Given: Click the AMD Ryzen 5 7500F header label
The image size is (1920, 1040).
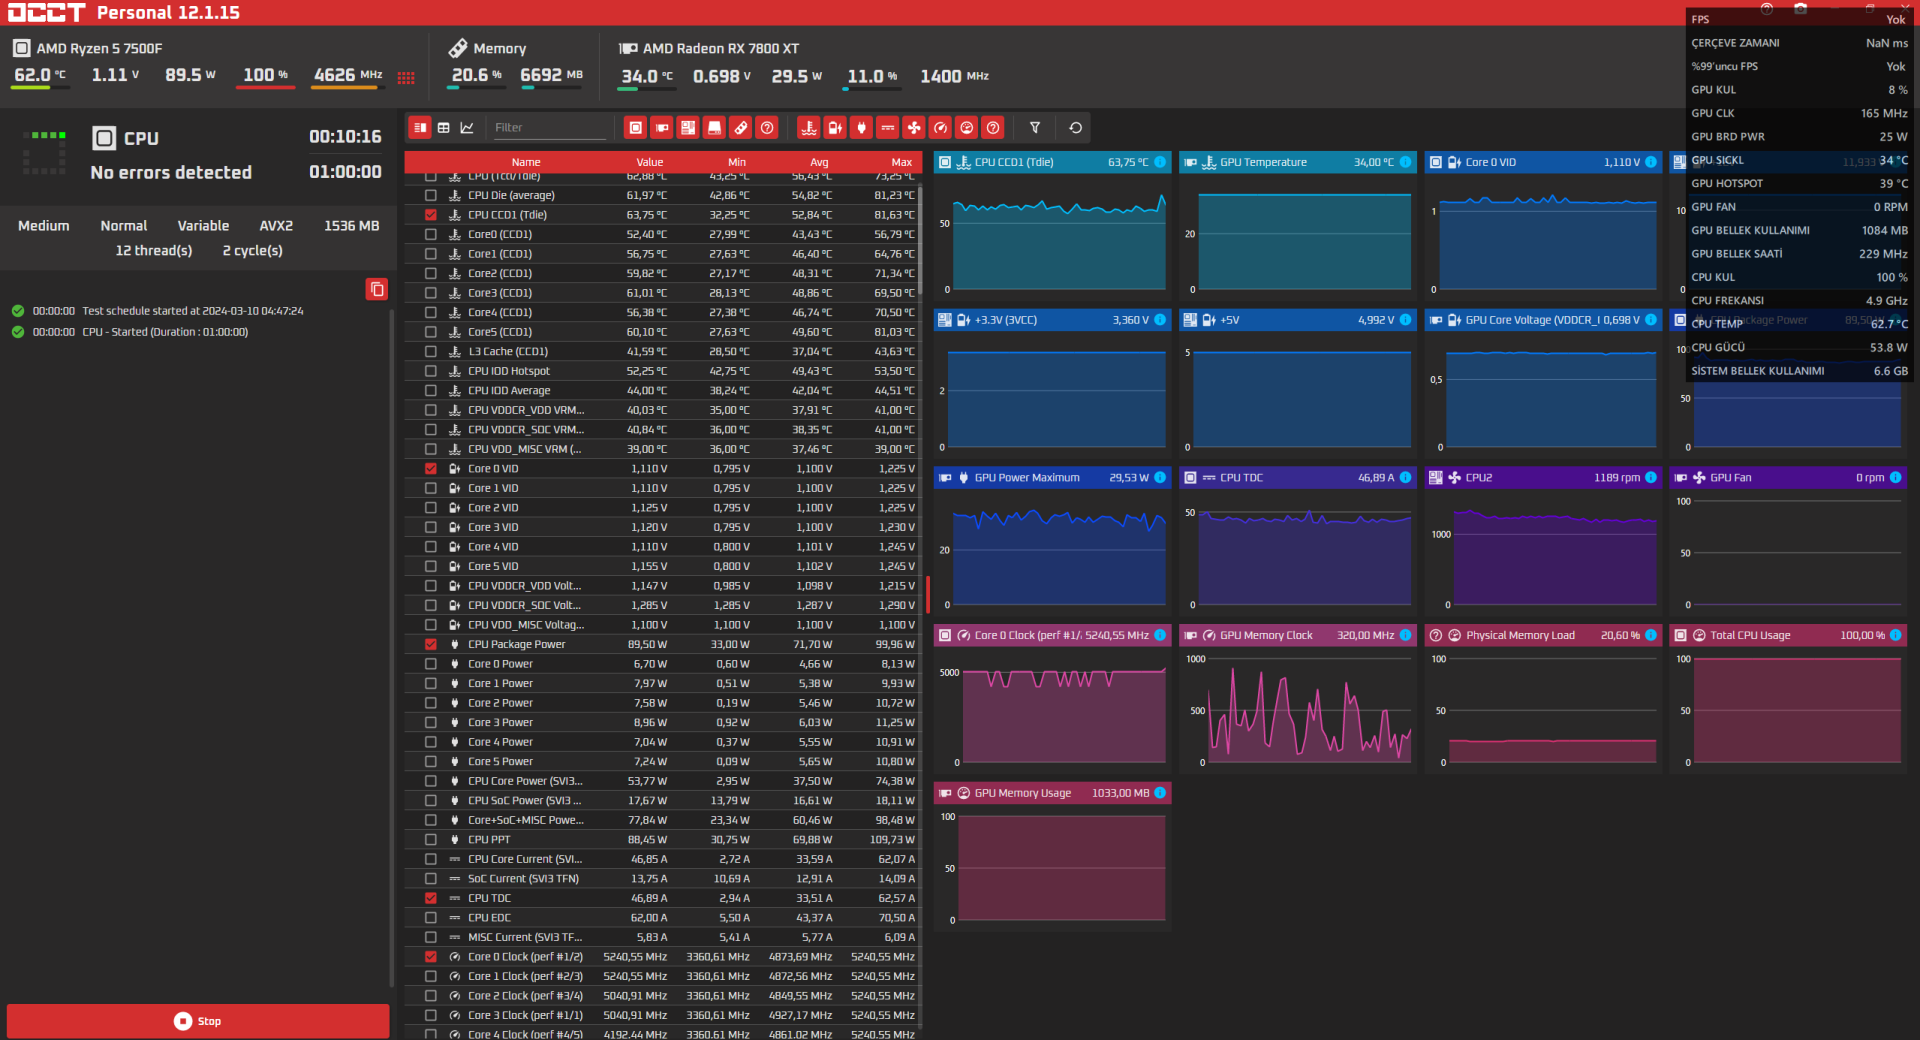Looking at the screenshot, I should coord(99,48).
